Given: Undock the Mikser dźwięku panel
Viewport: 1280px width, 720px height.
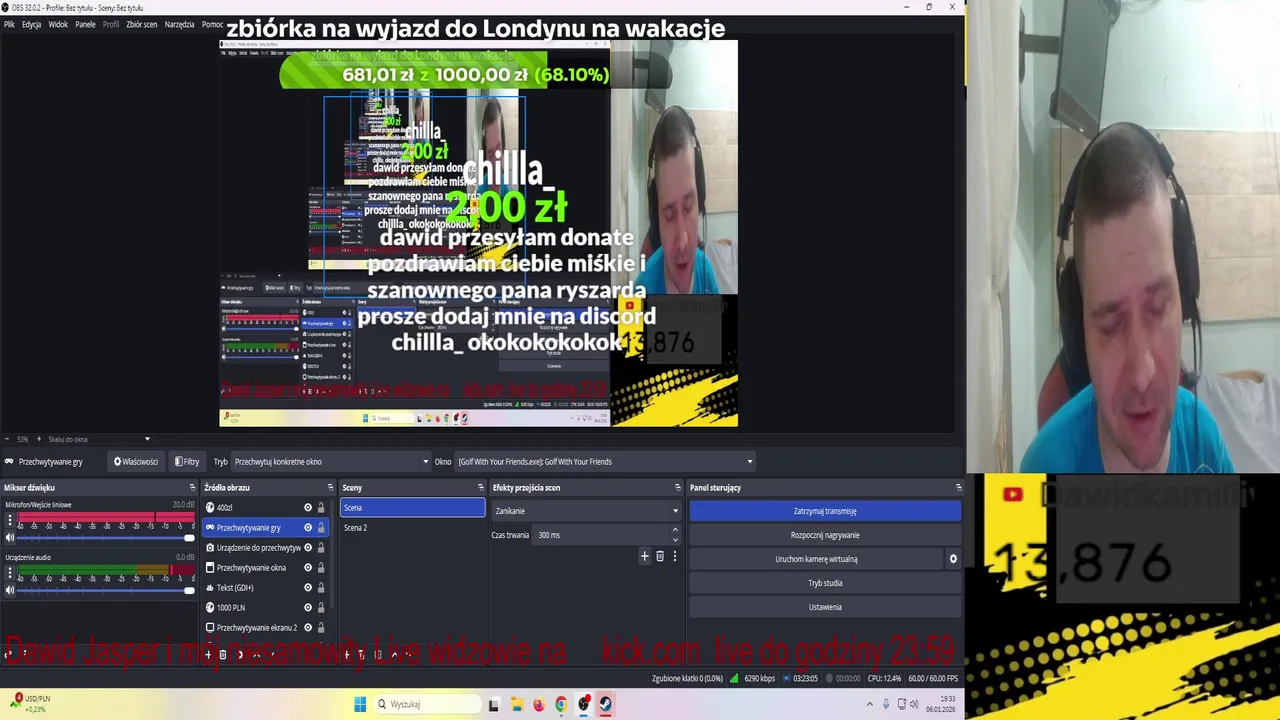Looking at the screenshot, I should point(191,488).
